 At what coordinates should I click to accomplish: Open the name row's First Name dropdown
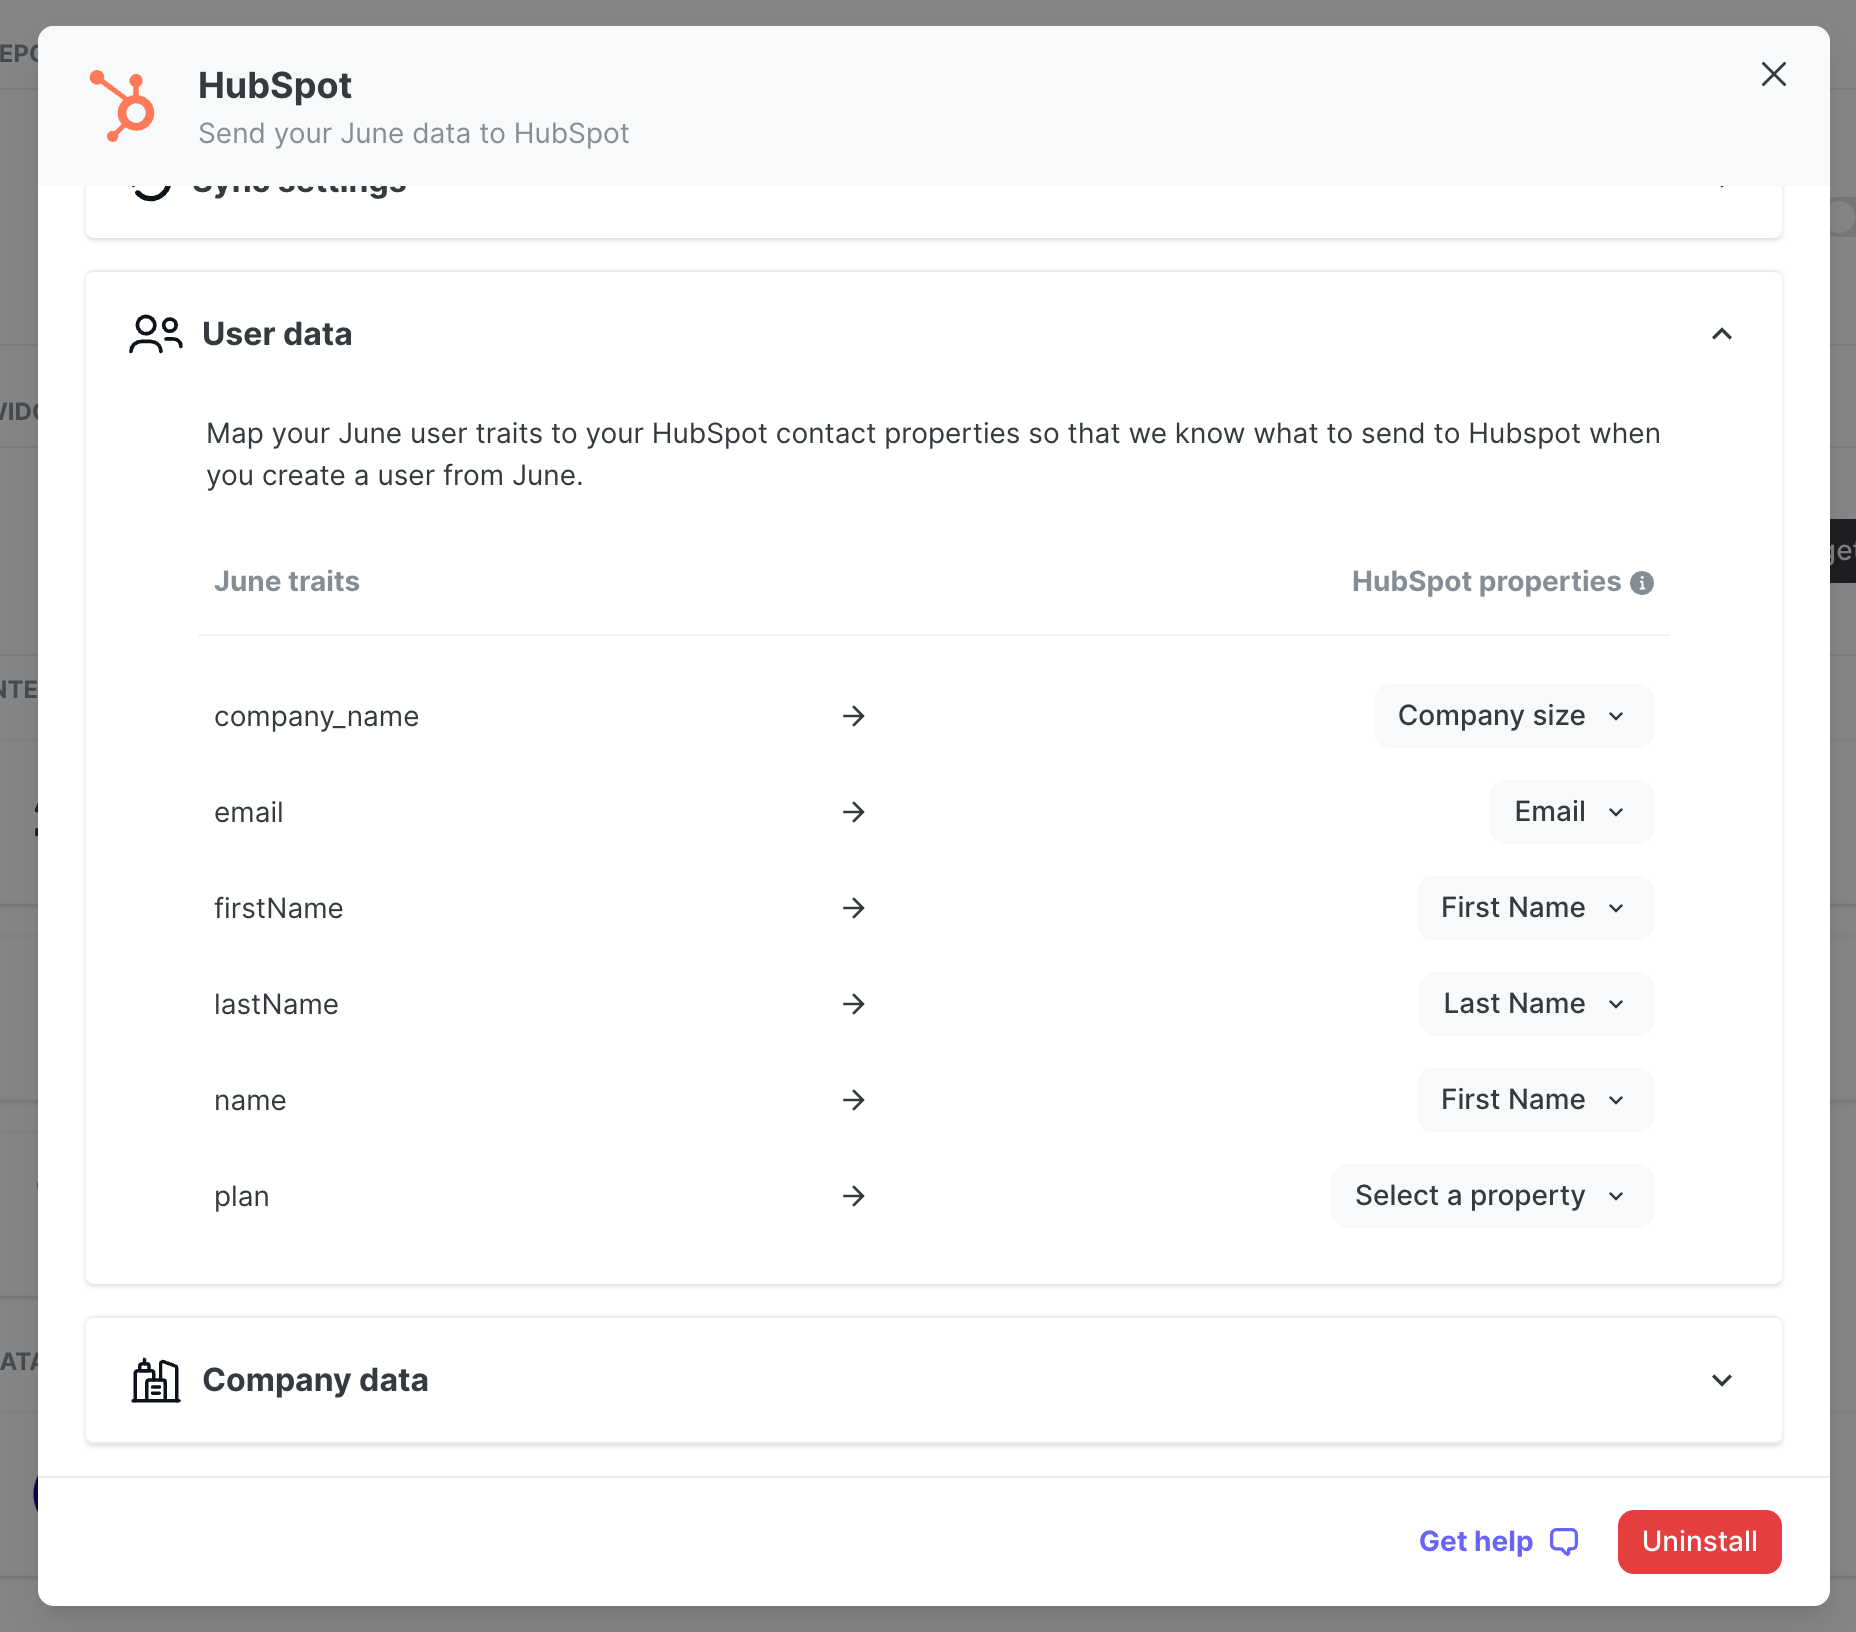1534,1100
